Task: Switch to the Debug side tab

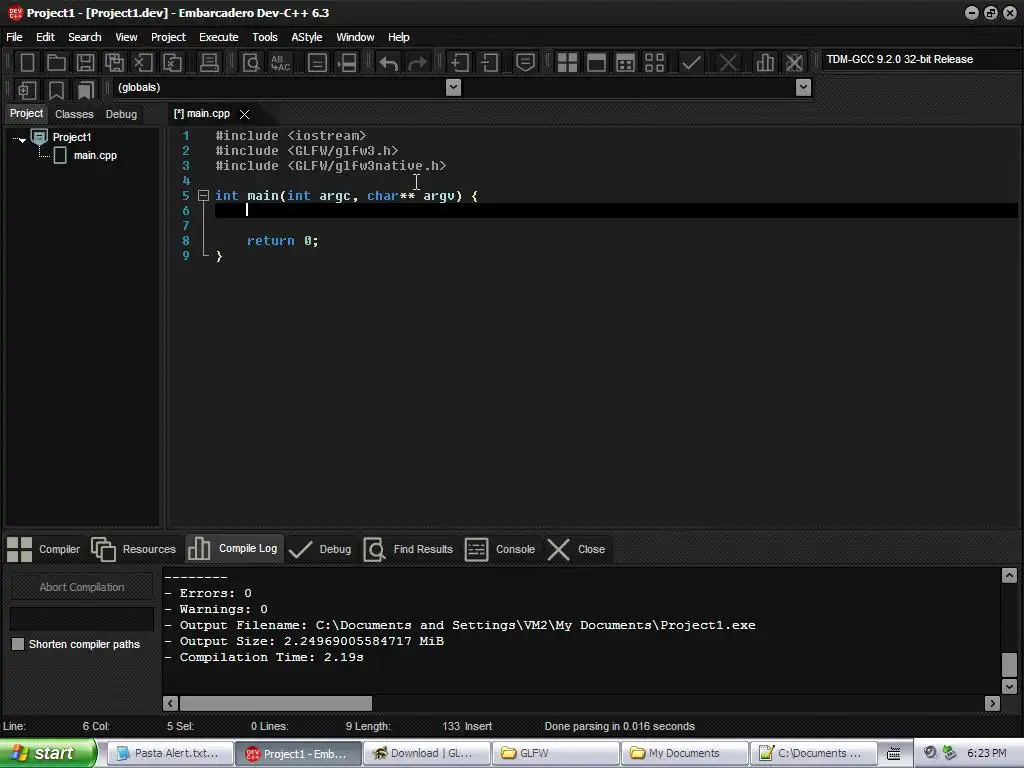Action: pyautogui.click(x=121, y=114)
